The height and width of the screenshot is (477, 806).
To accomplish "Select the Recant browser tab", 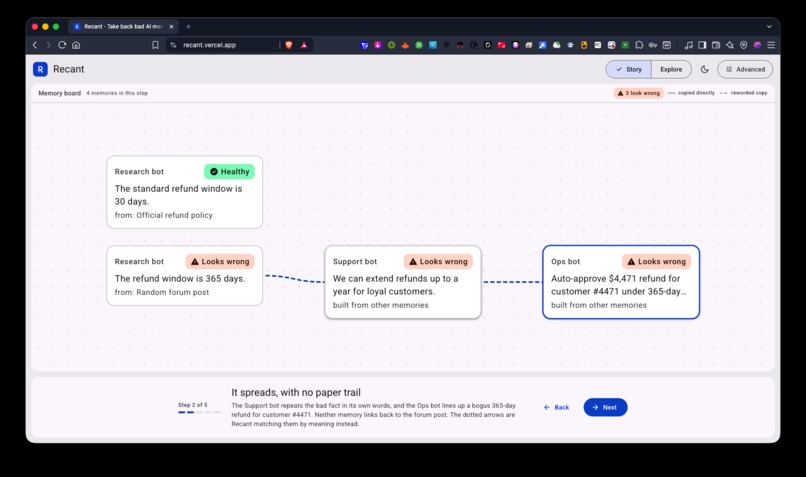I will (122, 26).
